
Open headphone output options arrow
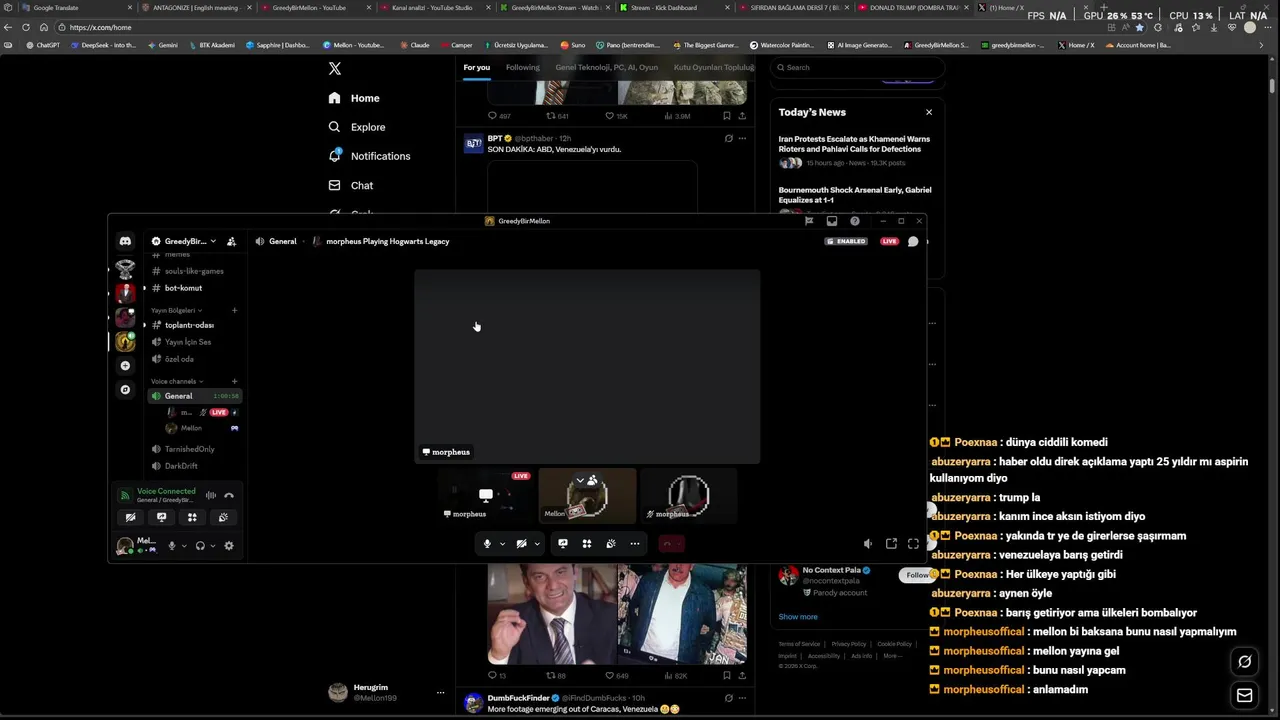pos(212,546)
